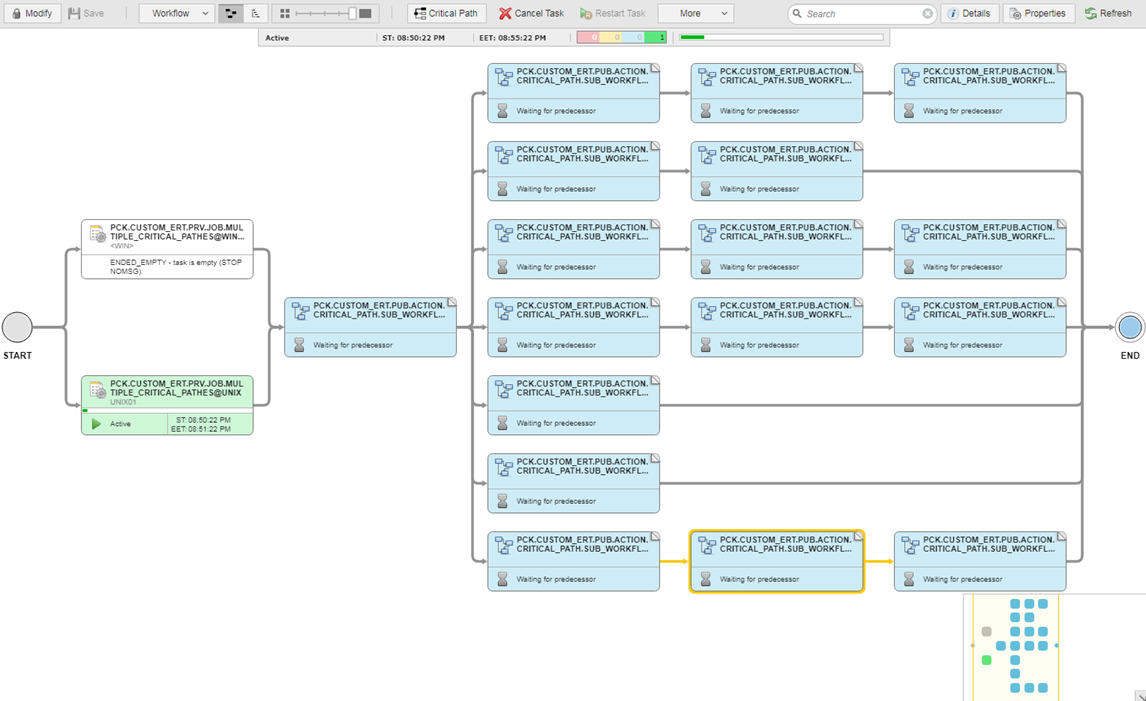1146x701 pixels.
Task: Open the More dropdown menu
Action: [x=696, y=13]
